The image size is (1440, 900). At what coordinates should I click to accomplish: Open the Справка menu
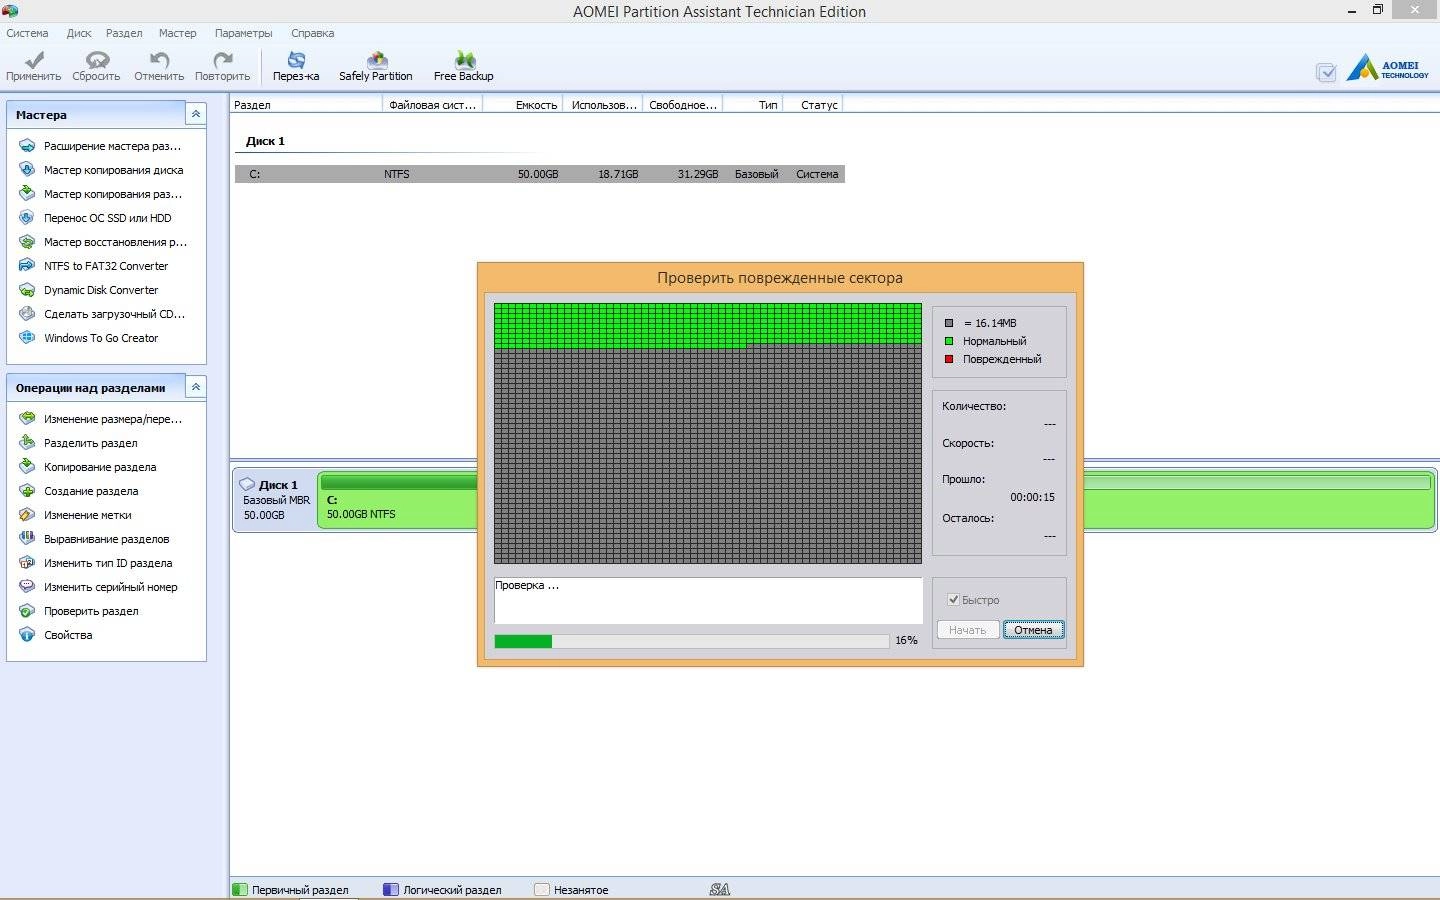(x=312, y=33)
